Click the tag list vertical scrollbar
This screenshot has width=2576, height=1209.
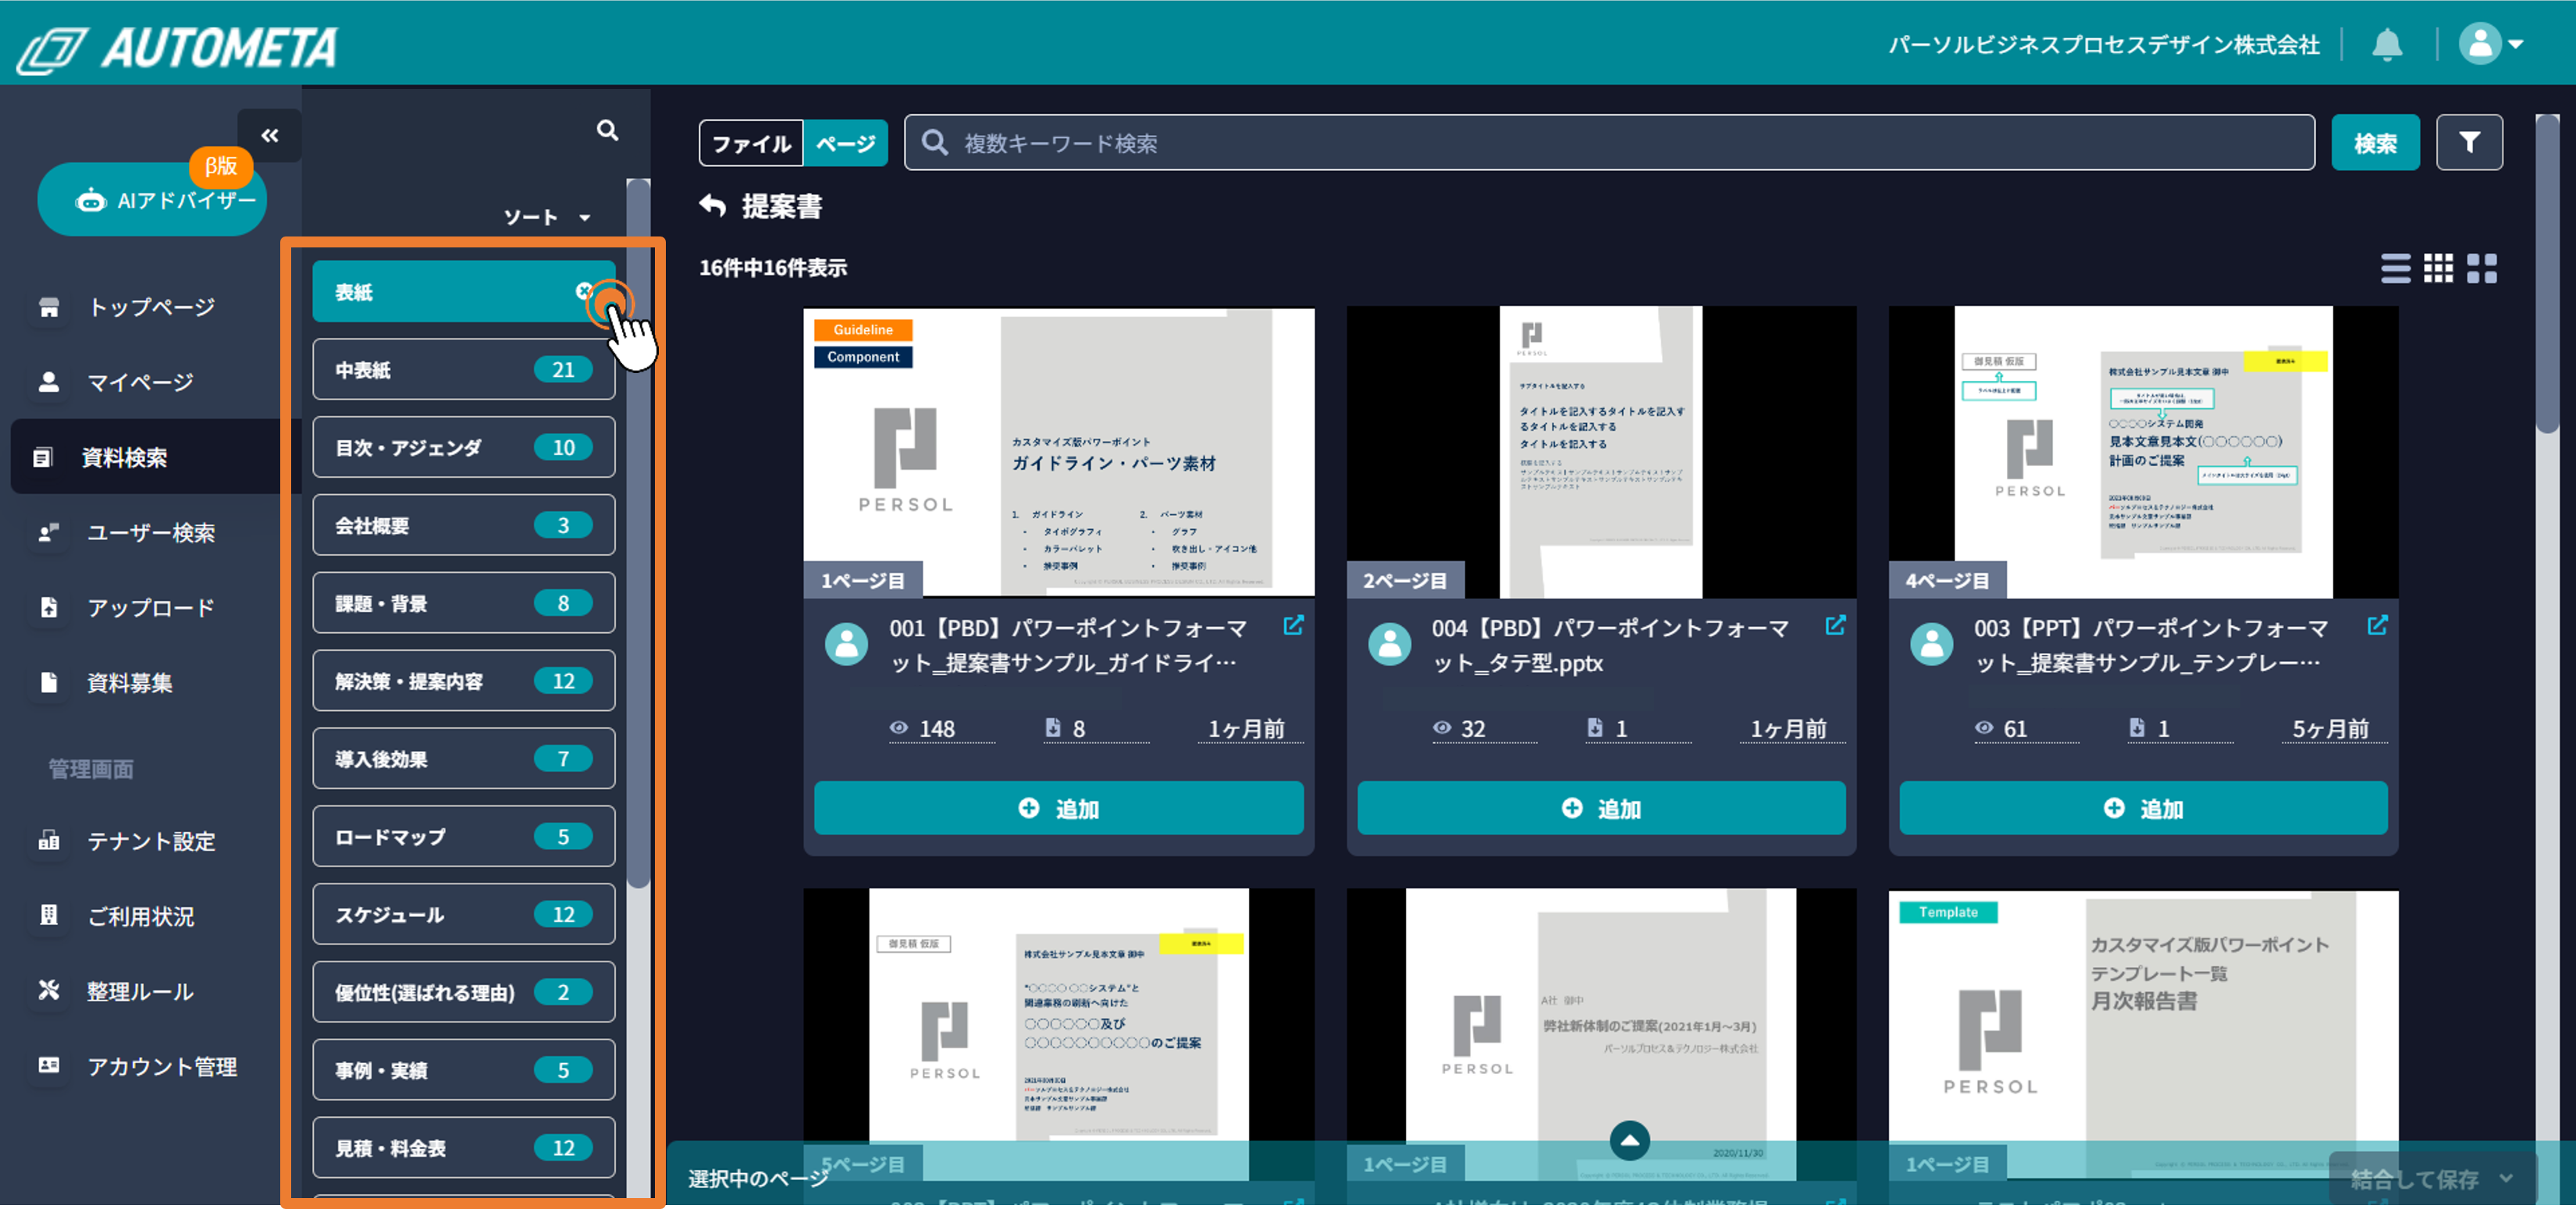(x=638, y=533)
